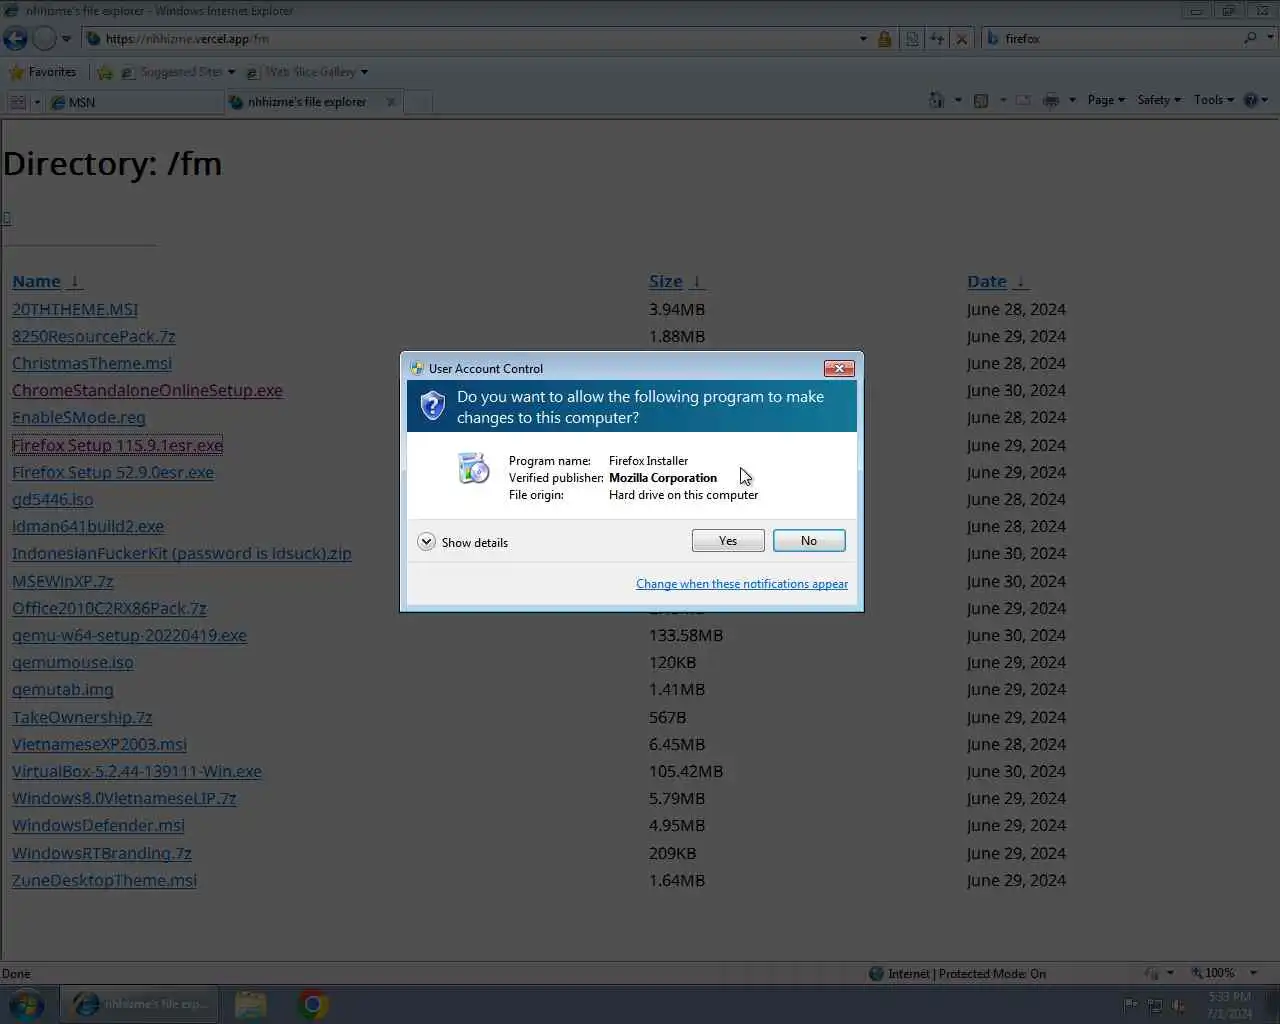Image resolution: width=1280 pixels, height=1024 pixels.
Task: Open the Safety menu
Action: (1159, 100)
